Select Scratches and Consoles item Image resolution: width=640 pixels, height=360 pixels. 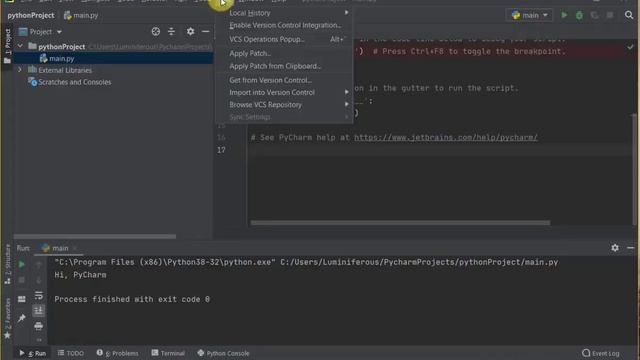(74, 82)
